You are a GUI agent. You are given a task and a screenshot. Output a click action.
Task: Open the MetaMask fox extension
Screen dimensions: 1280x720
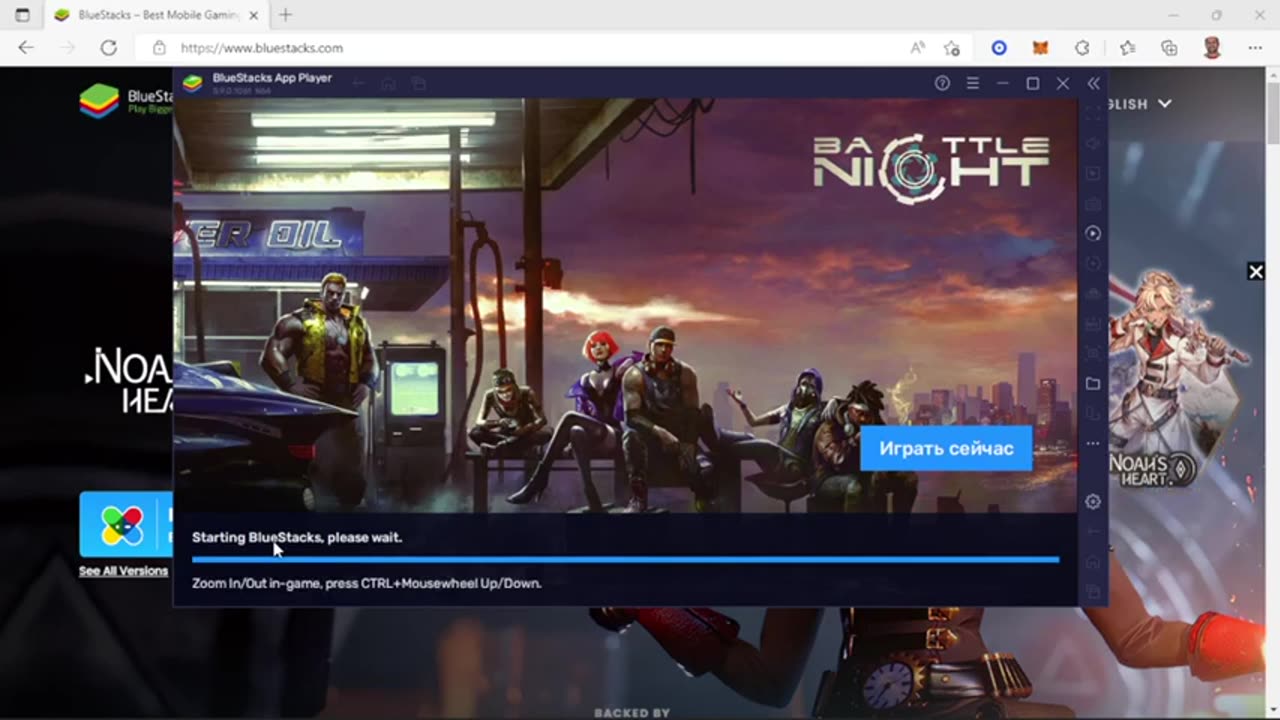[1040, 47]
